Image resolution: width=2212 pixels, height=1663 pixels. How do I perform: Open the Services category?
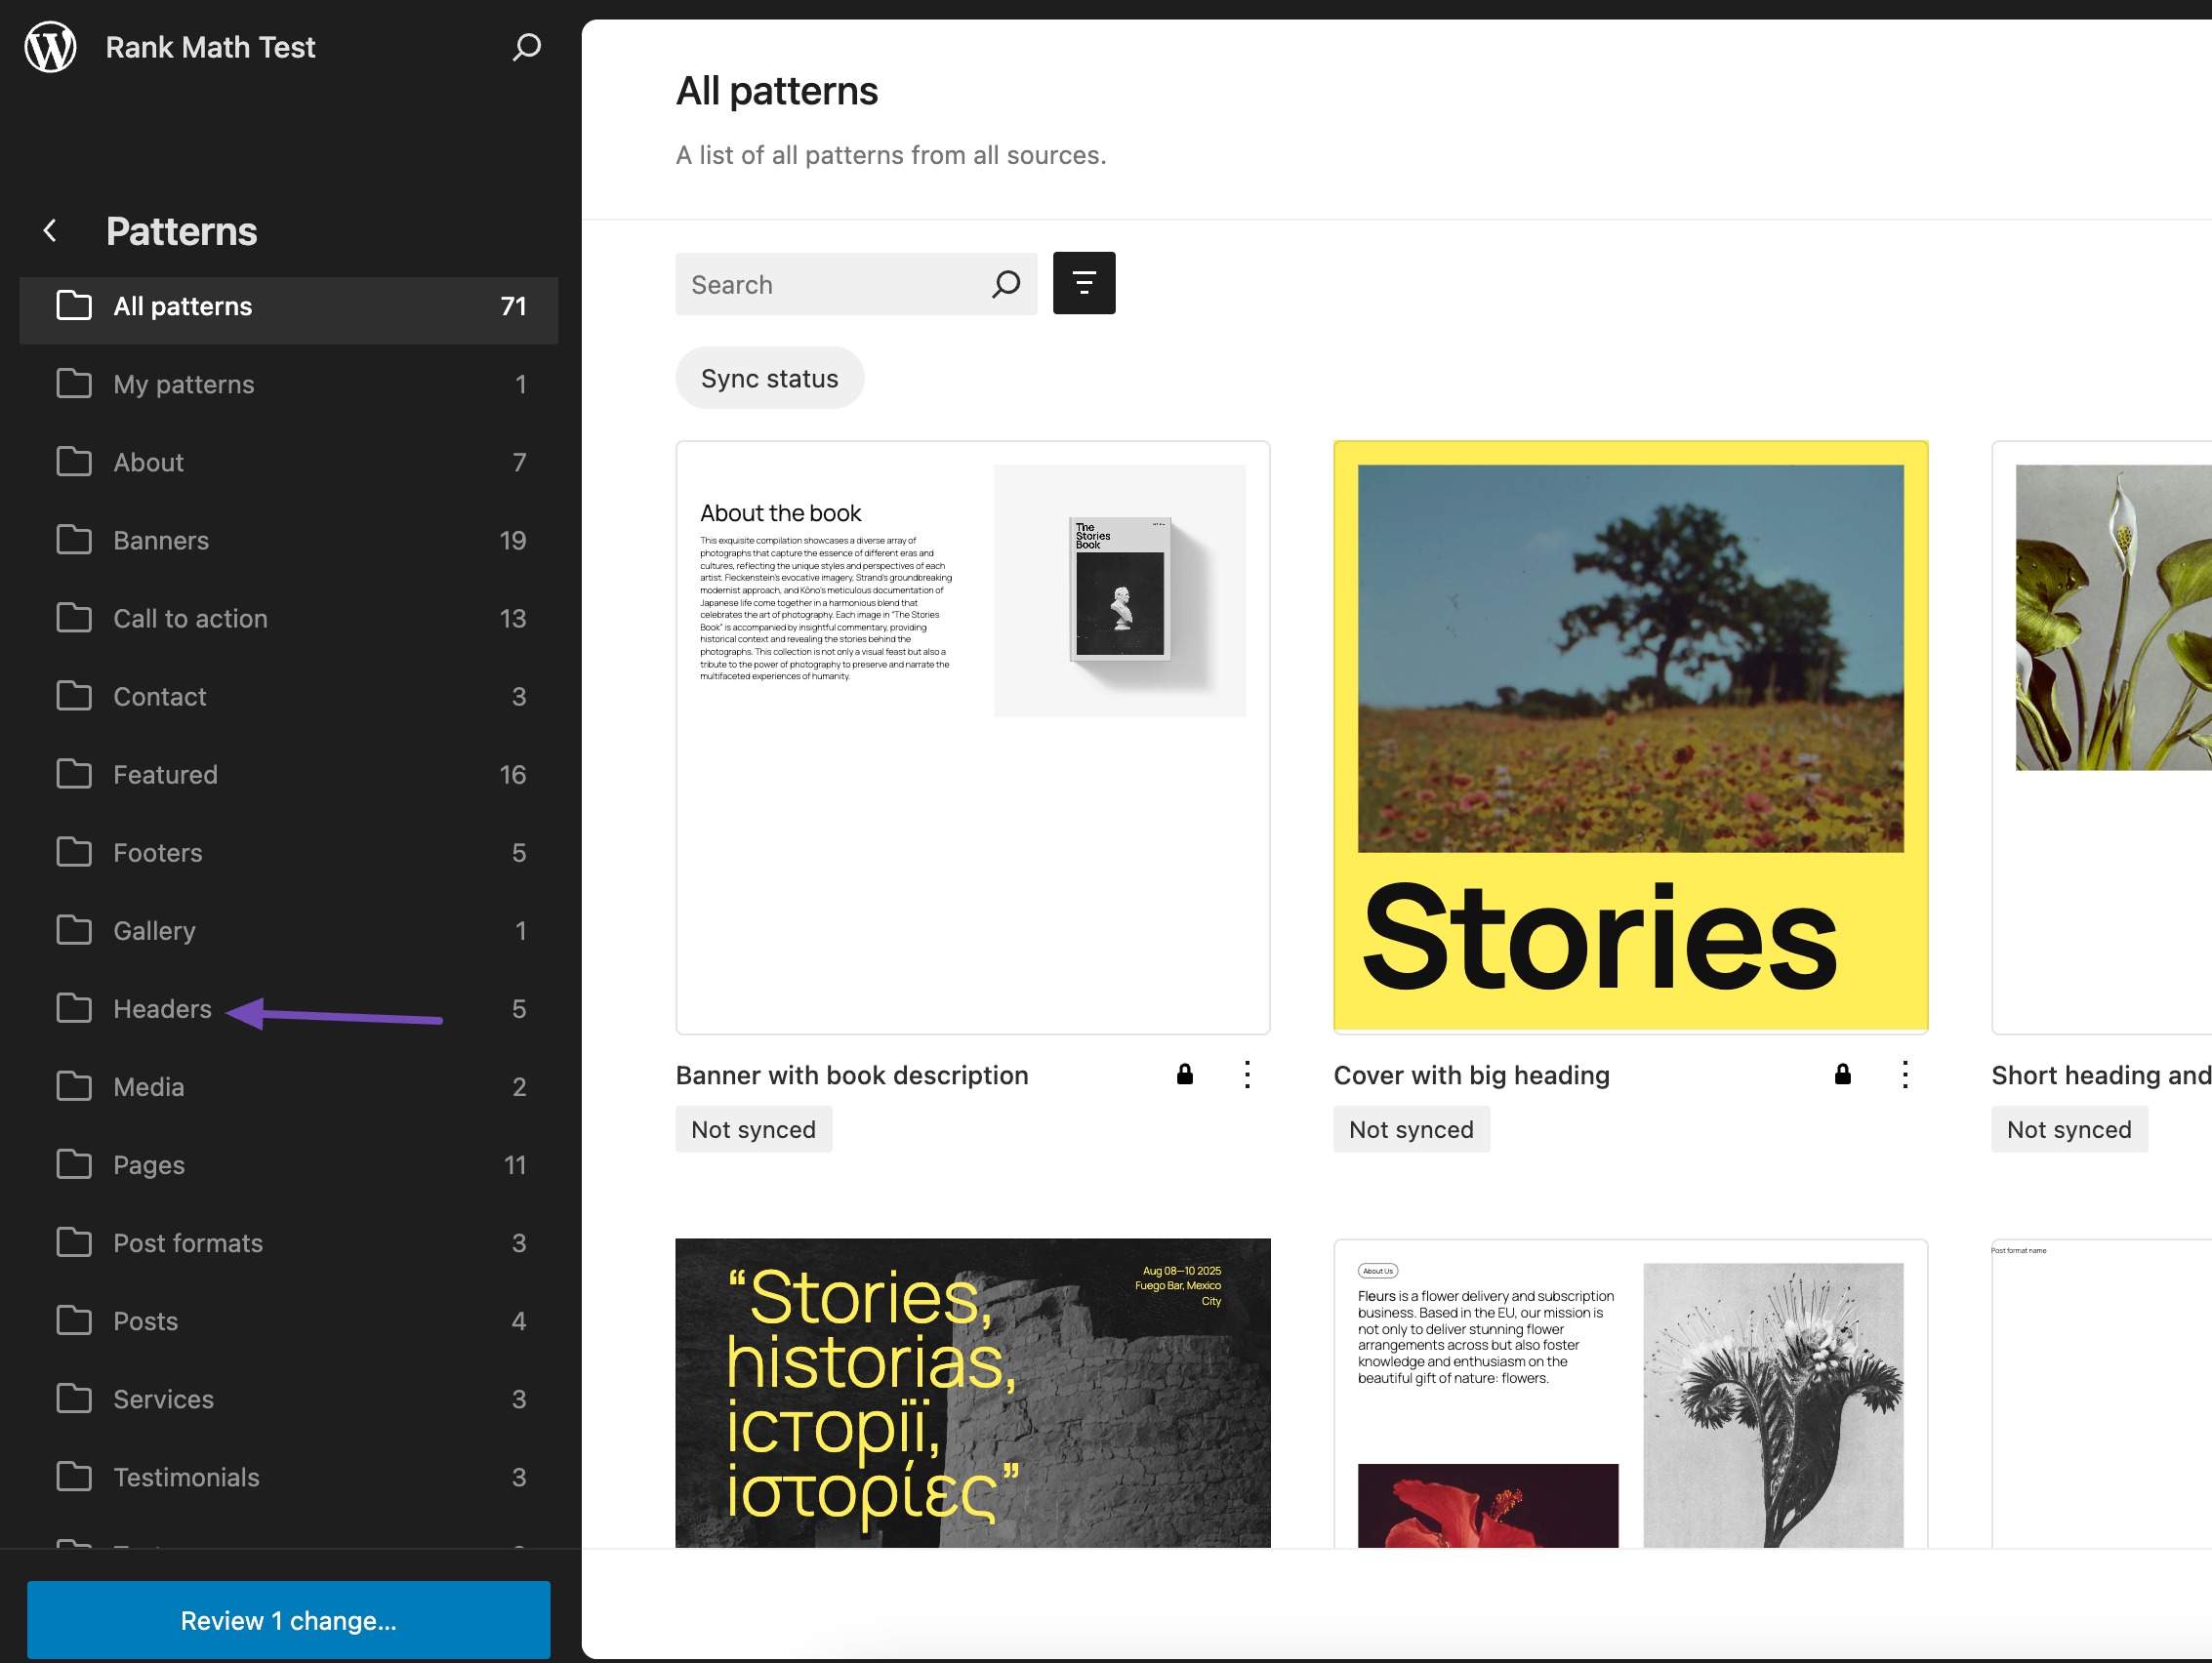pos(289,1398)
